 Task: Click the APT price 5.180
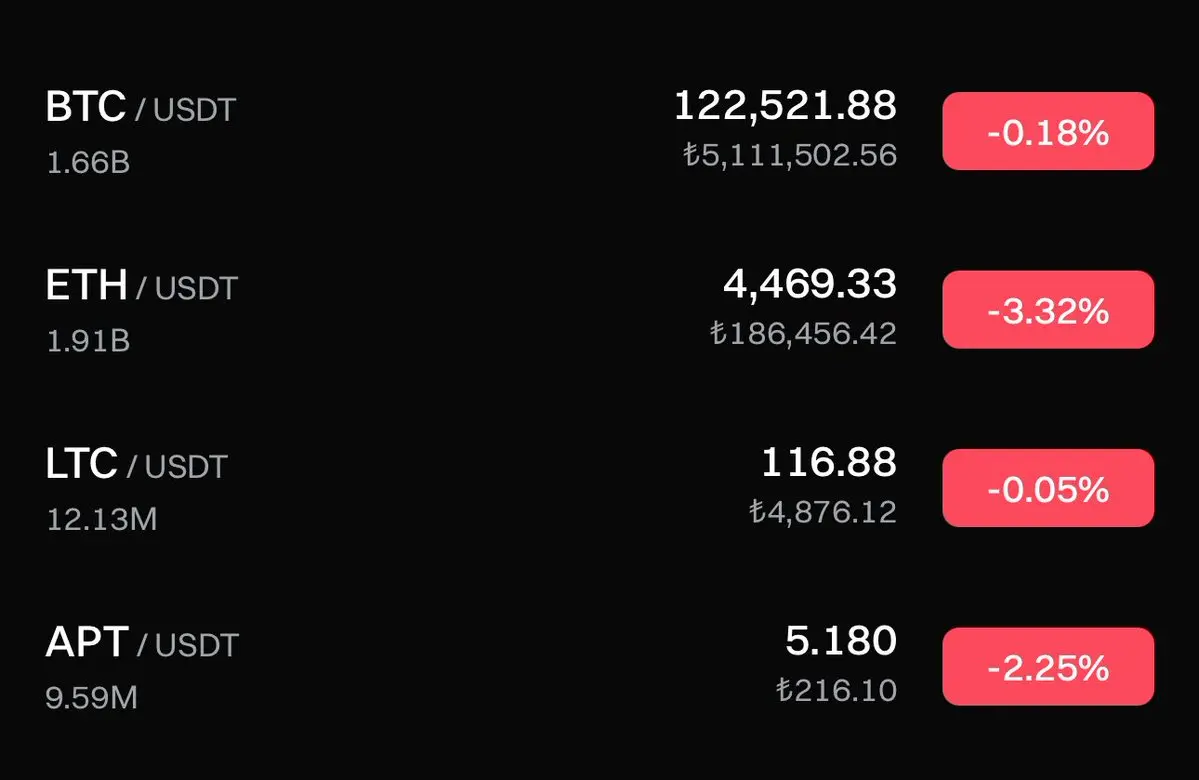click(x=841, y=641)
